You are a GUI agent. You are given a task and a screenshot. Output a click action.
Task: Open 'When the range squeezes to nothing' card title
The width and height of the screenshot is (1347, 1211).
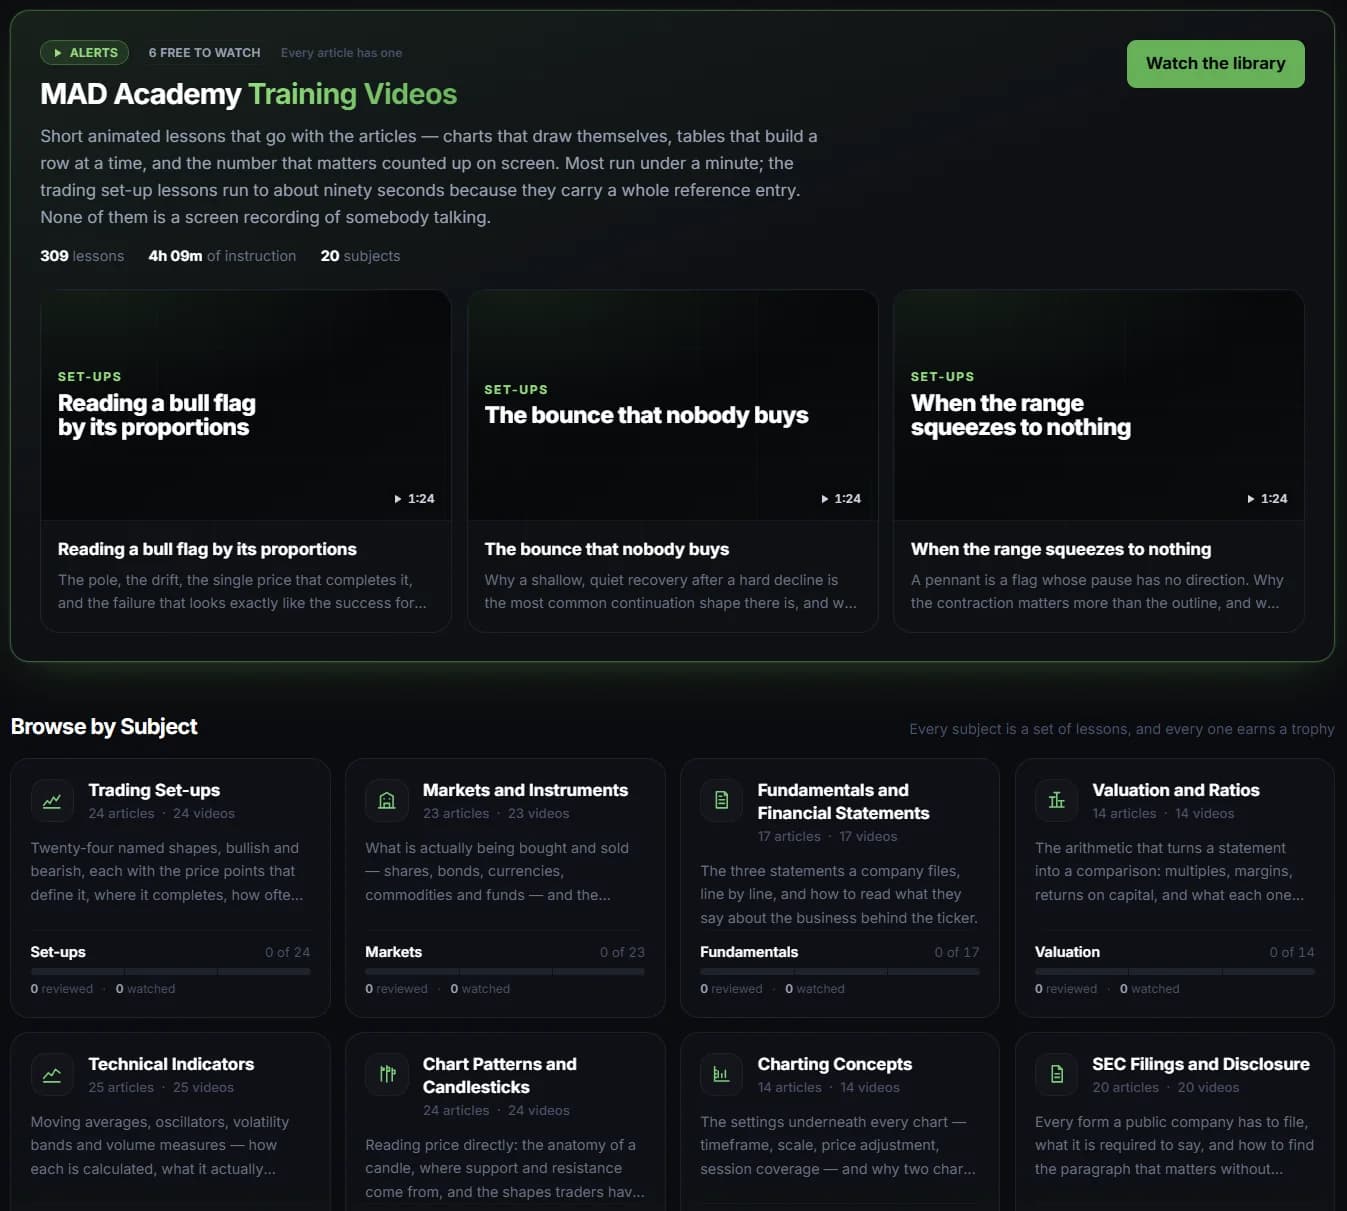(1061, 549)
